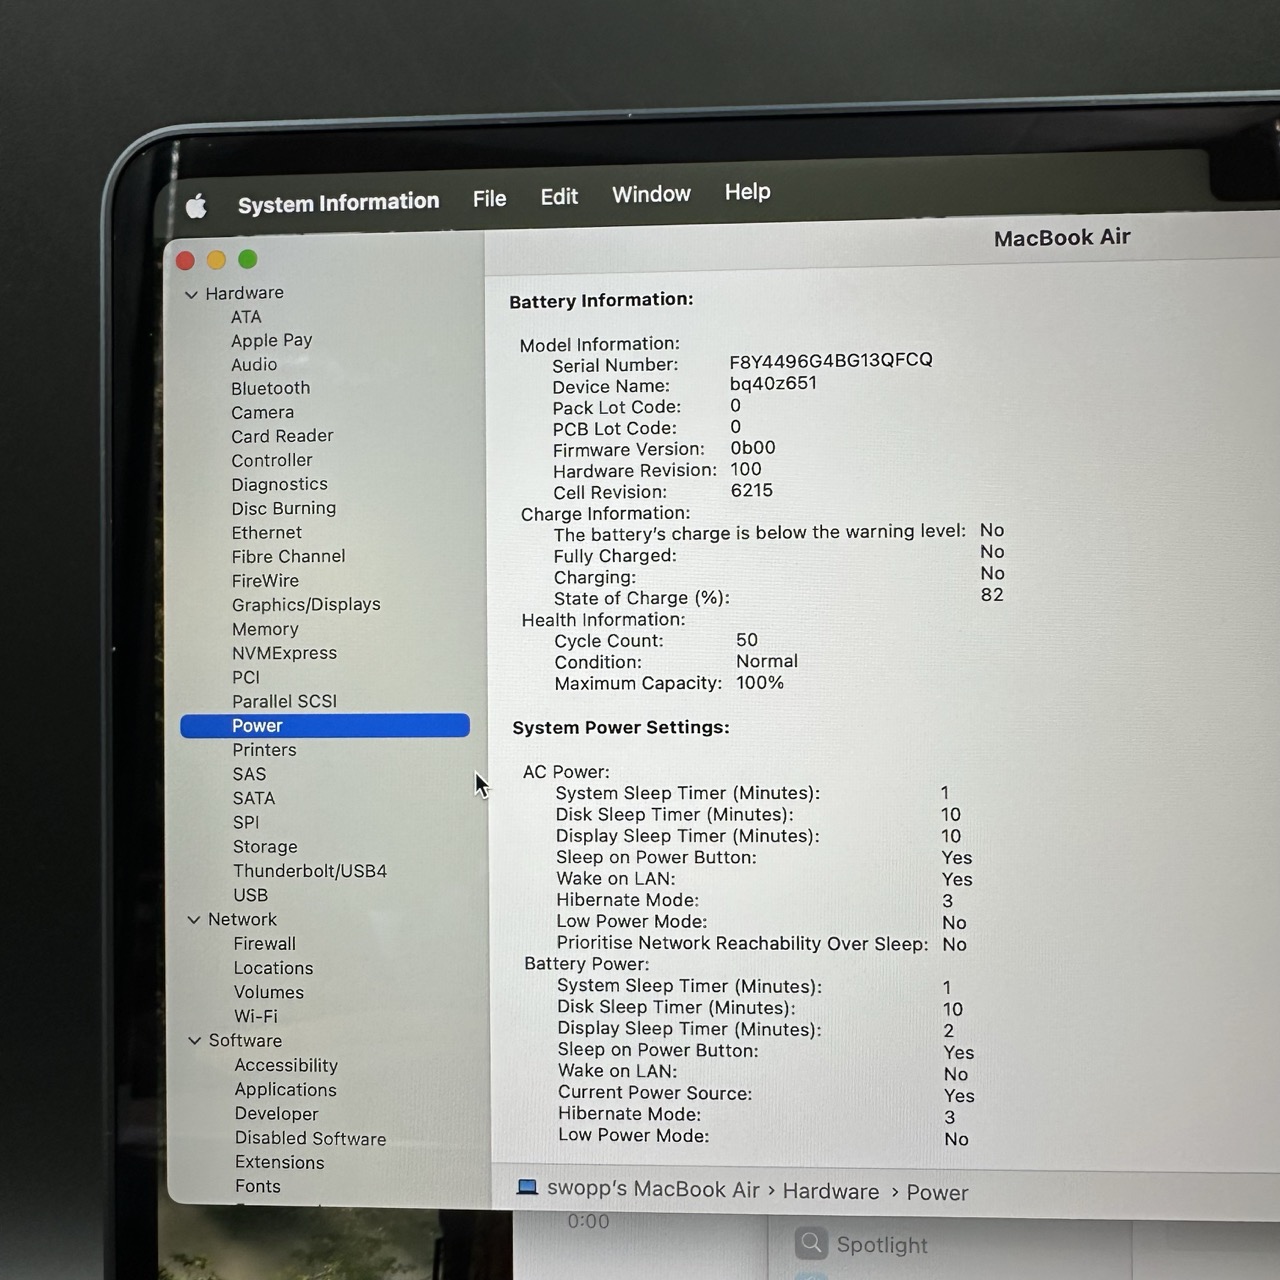Close the System Information window
Screen dimensions: 1280x1280
click(185, 261)
